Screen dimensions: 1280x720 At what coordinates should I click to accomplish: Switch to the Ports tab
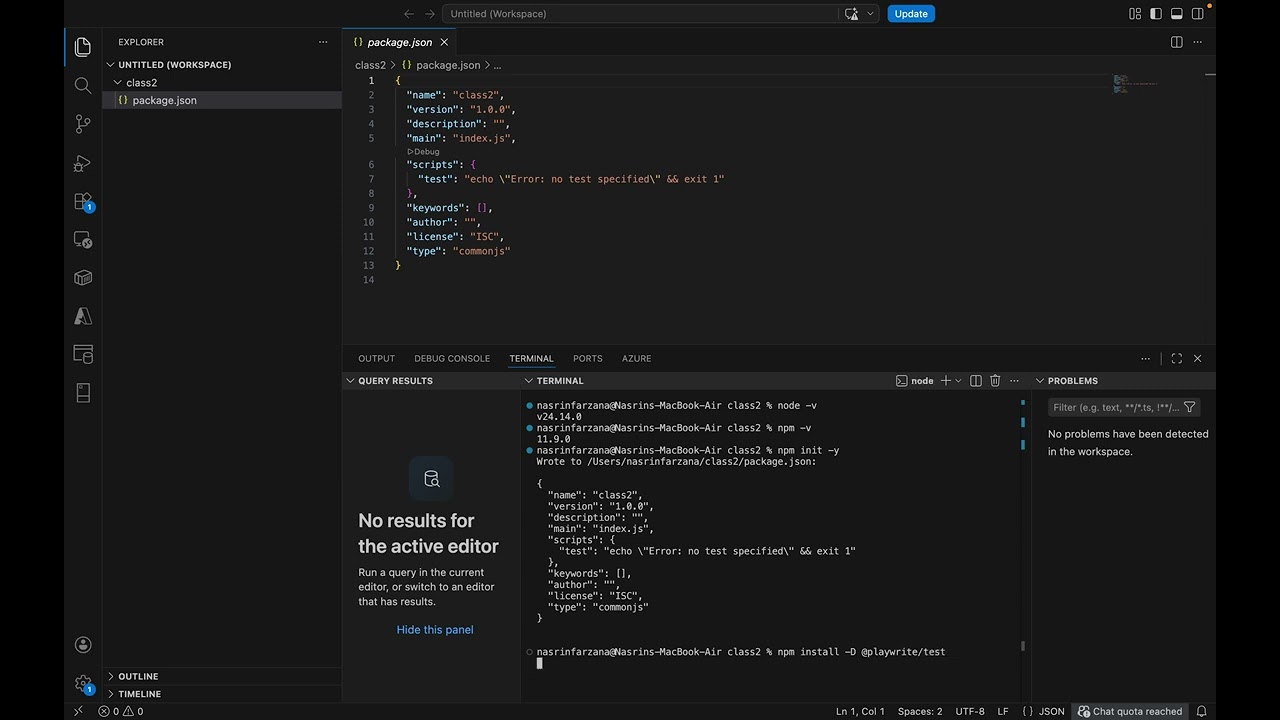click(587, 358)
